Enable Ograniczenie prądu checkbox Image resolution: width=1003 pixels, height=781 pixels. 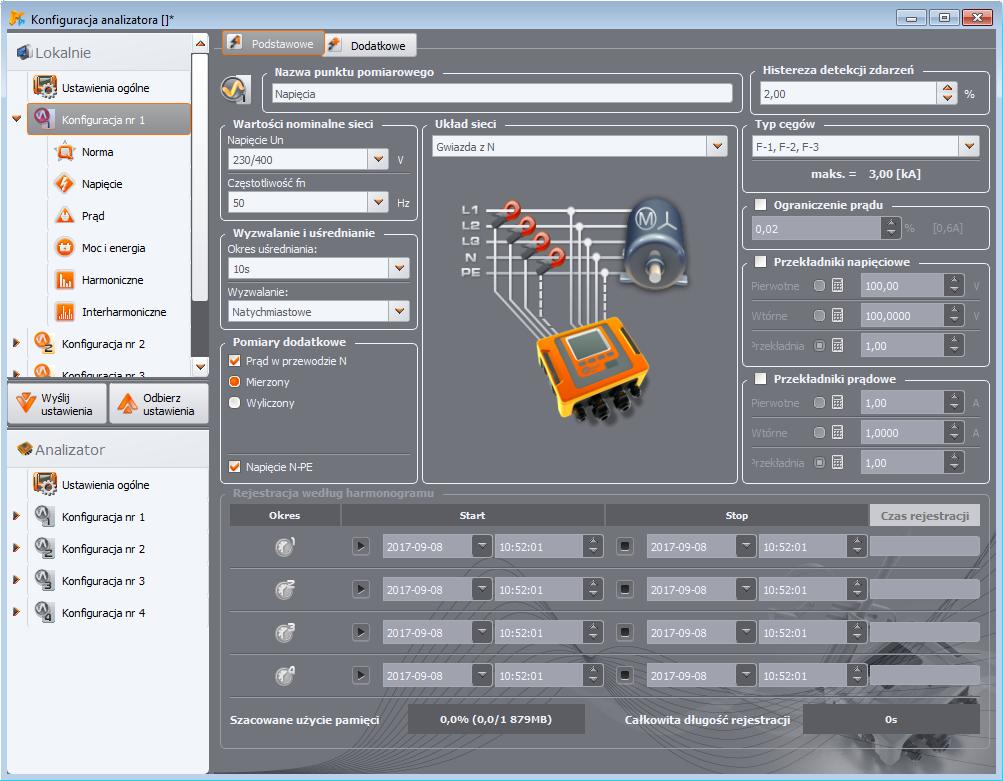point(761,205)
